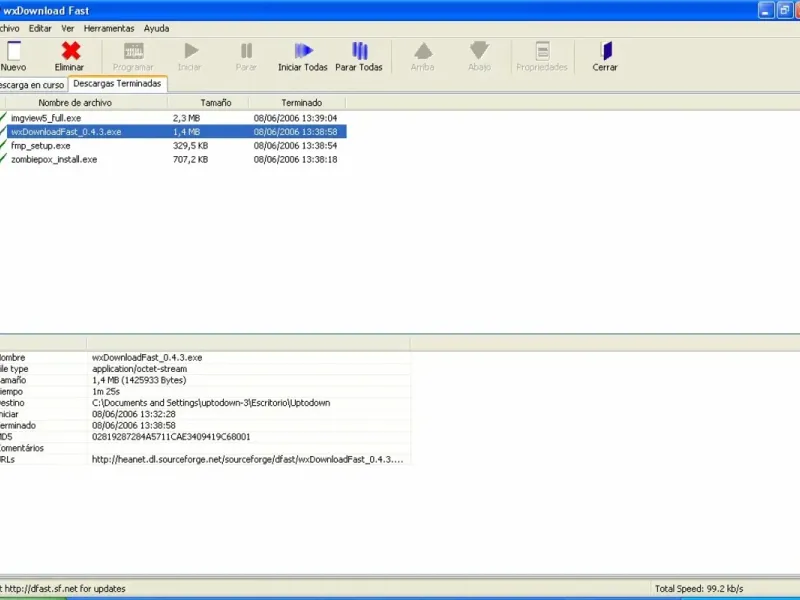Click the green check next to fmp_setup.exe
This screenshot has width=800, height=600.
(x=3, y=145)
